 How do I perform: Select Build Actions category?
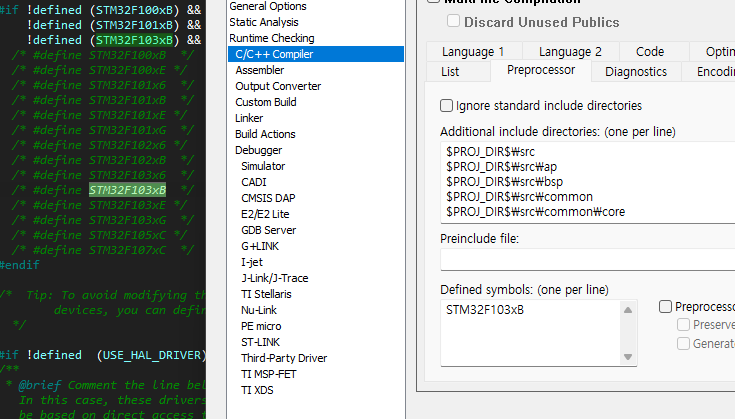click(x=265, y=134)
